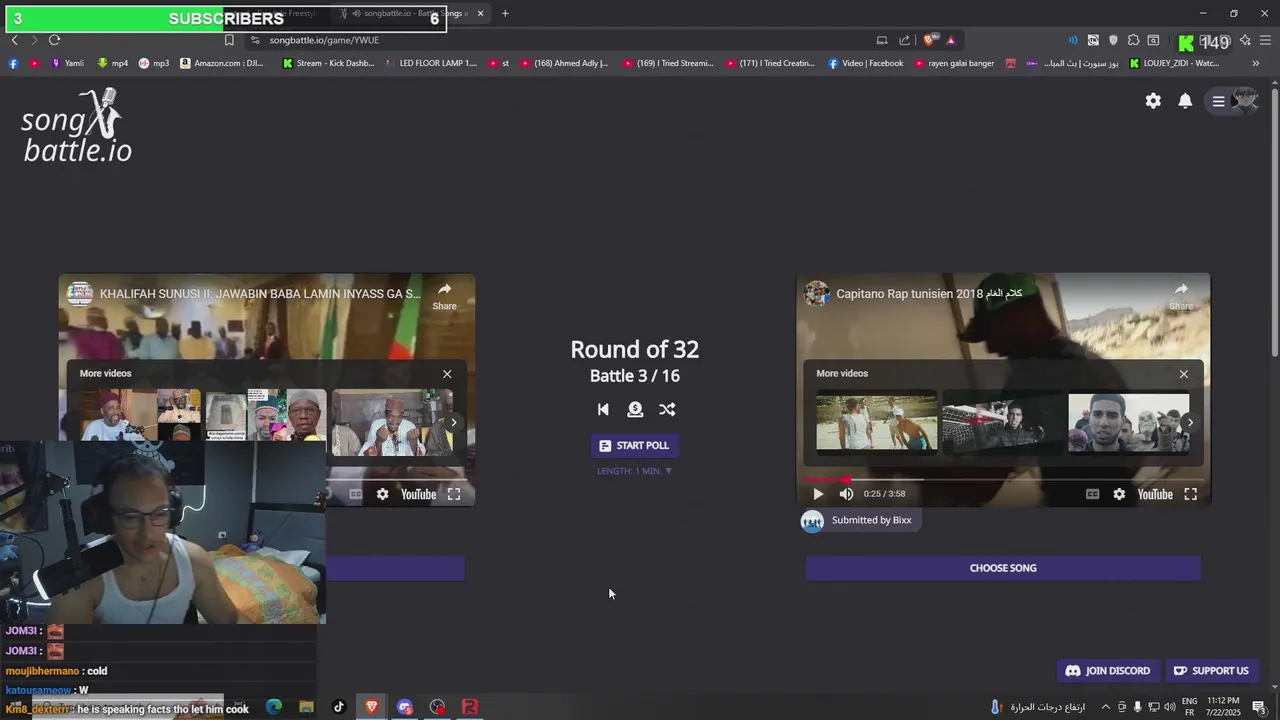Open the Capitano Rap tunisien video title
Viewport: 1280px width, 720px height.
pyautogui.click(x=929, y=294)
